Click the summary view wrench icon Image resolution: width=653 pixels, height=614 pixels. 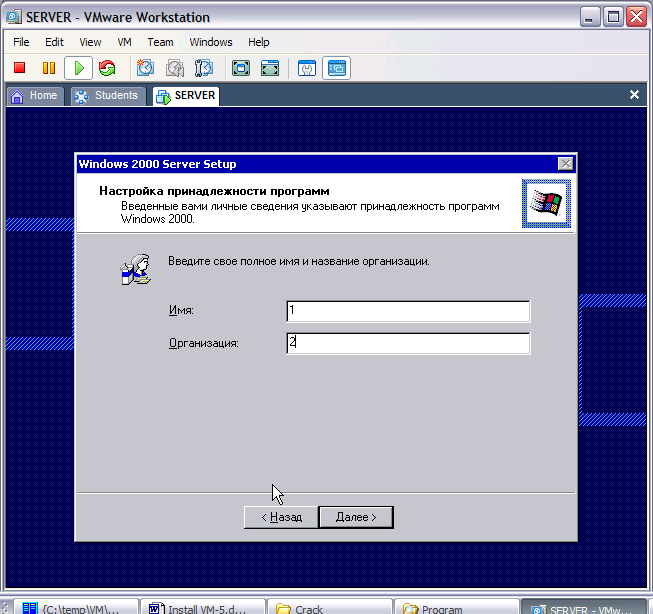(307, 68)
